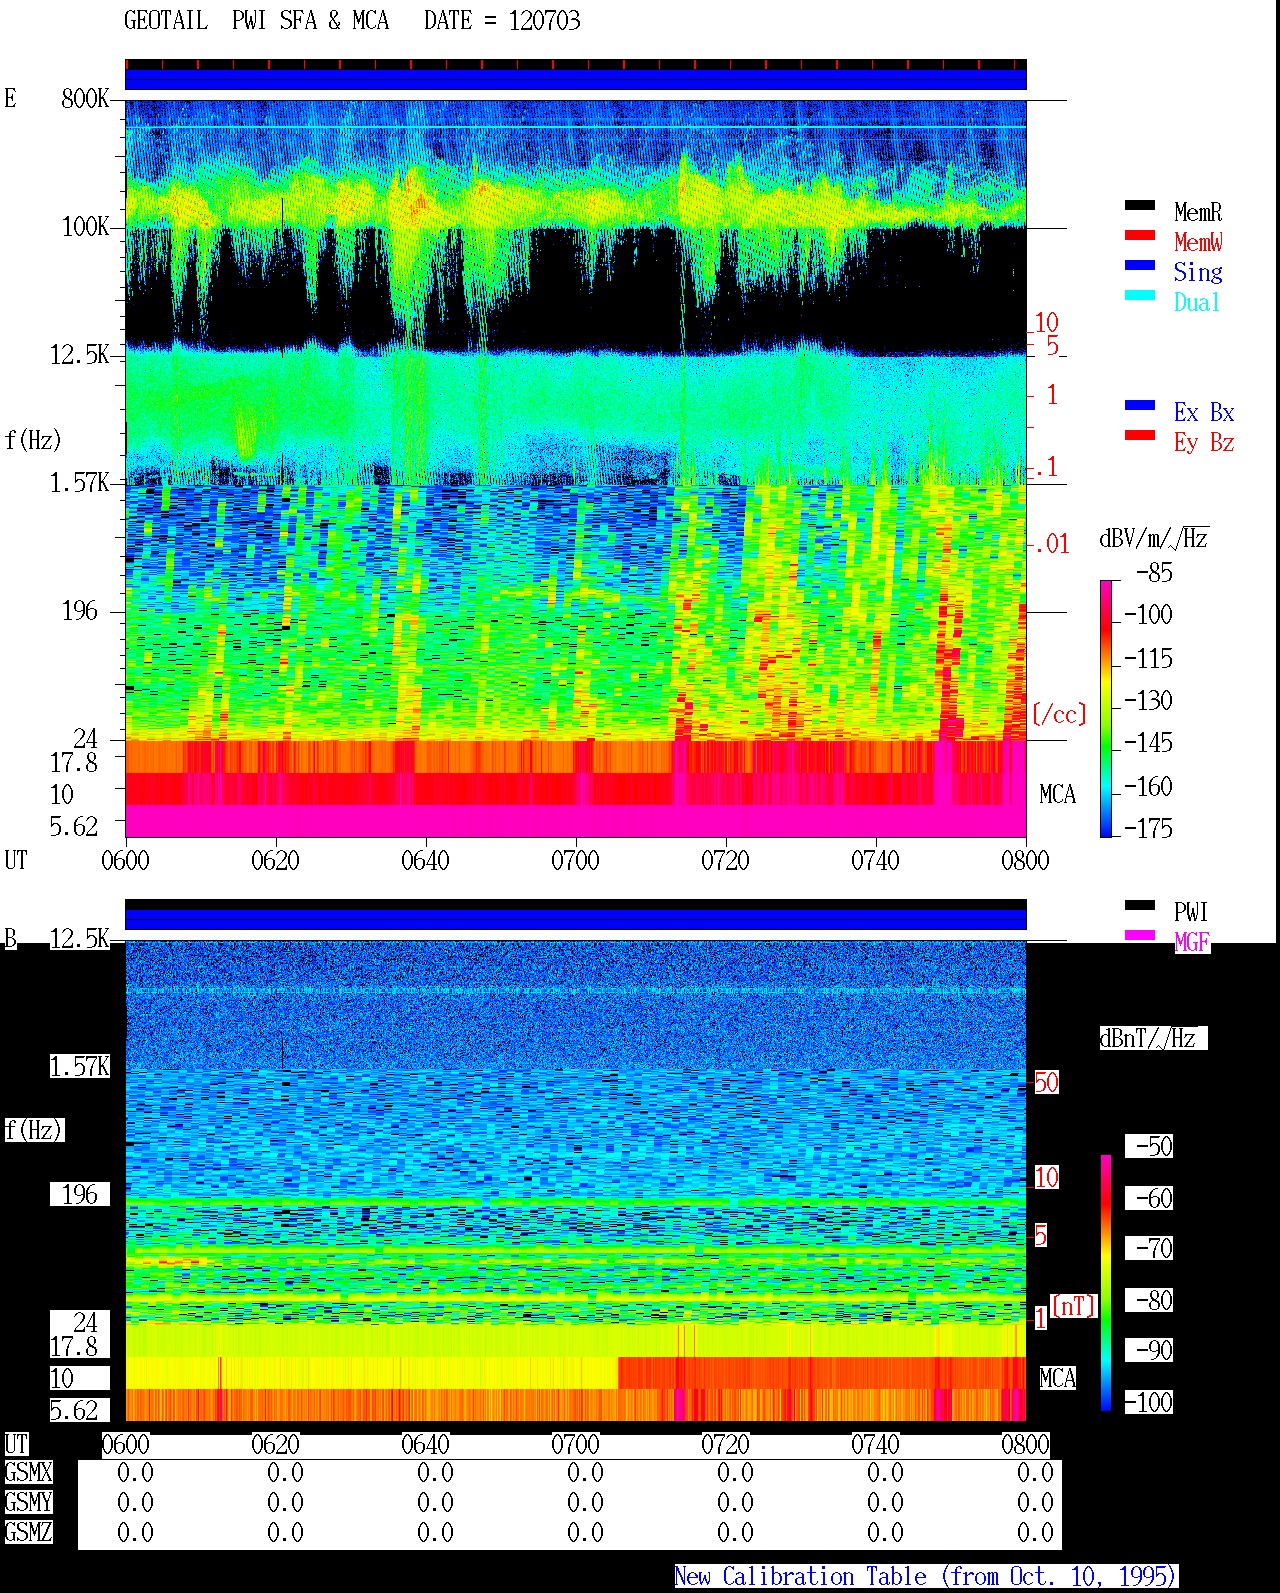Click the dBV/m/√Hz unit label
This screenshot has width=1280, height=1593.
[1154, 538]
